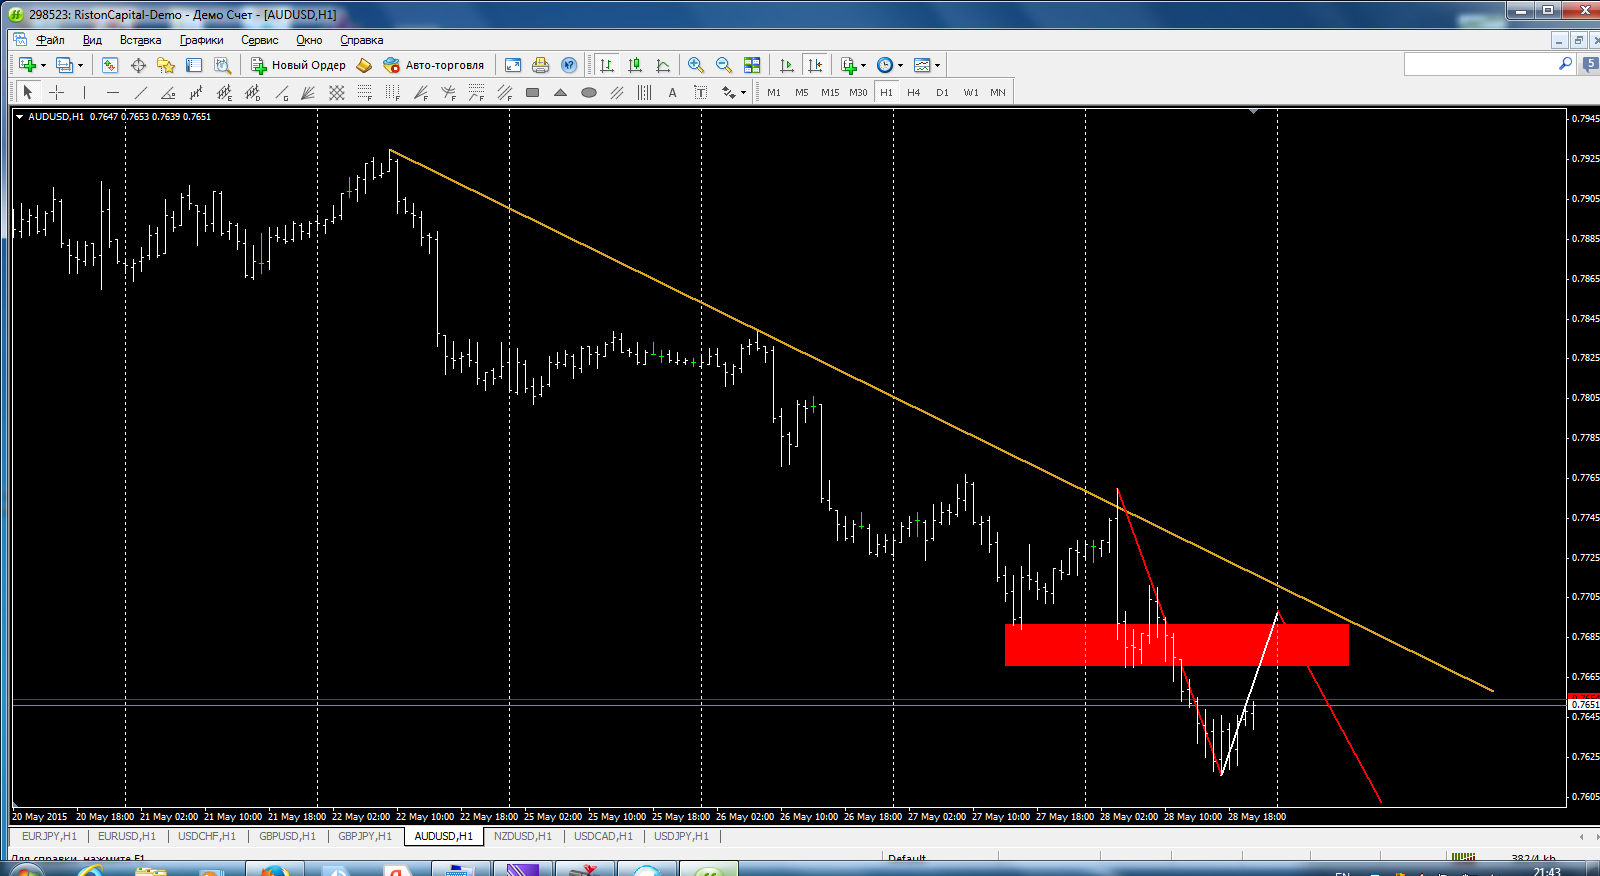Viewport: 1600px width, 876px height.
Task: Click the 0.7651 current price label
Action: point(1584,704)
